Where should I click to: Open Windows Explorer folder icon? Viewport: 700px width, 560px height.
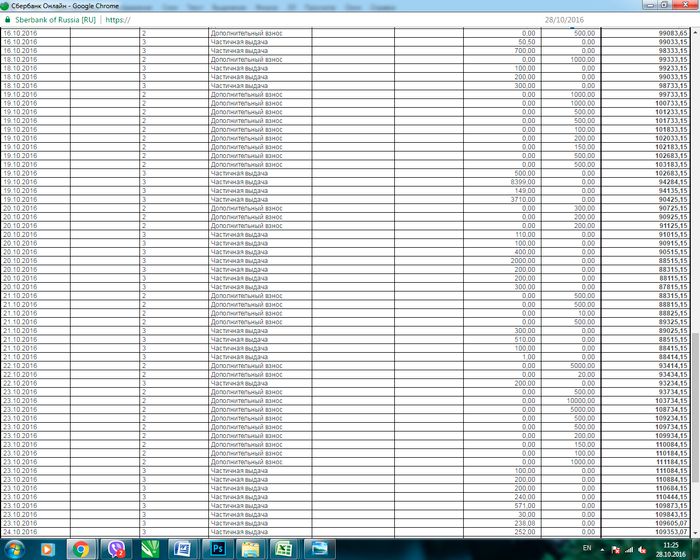250,549
